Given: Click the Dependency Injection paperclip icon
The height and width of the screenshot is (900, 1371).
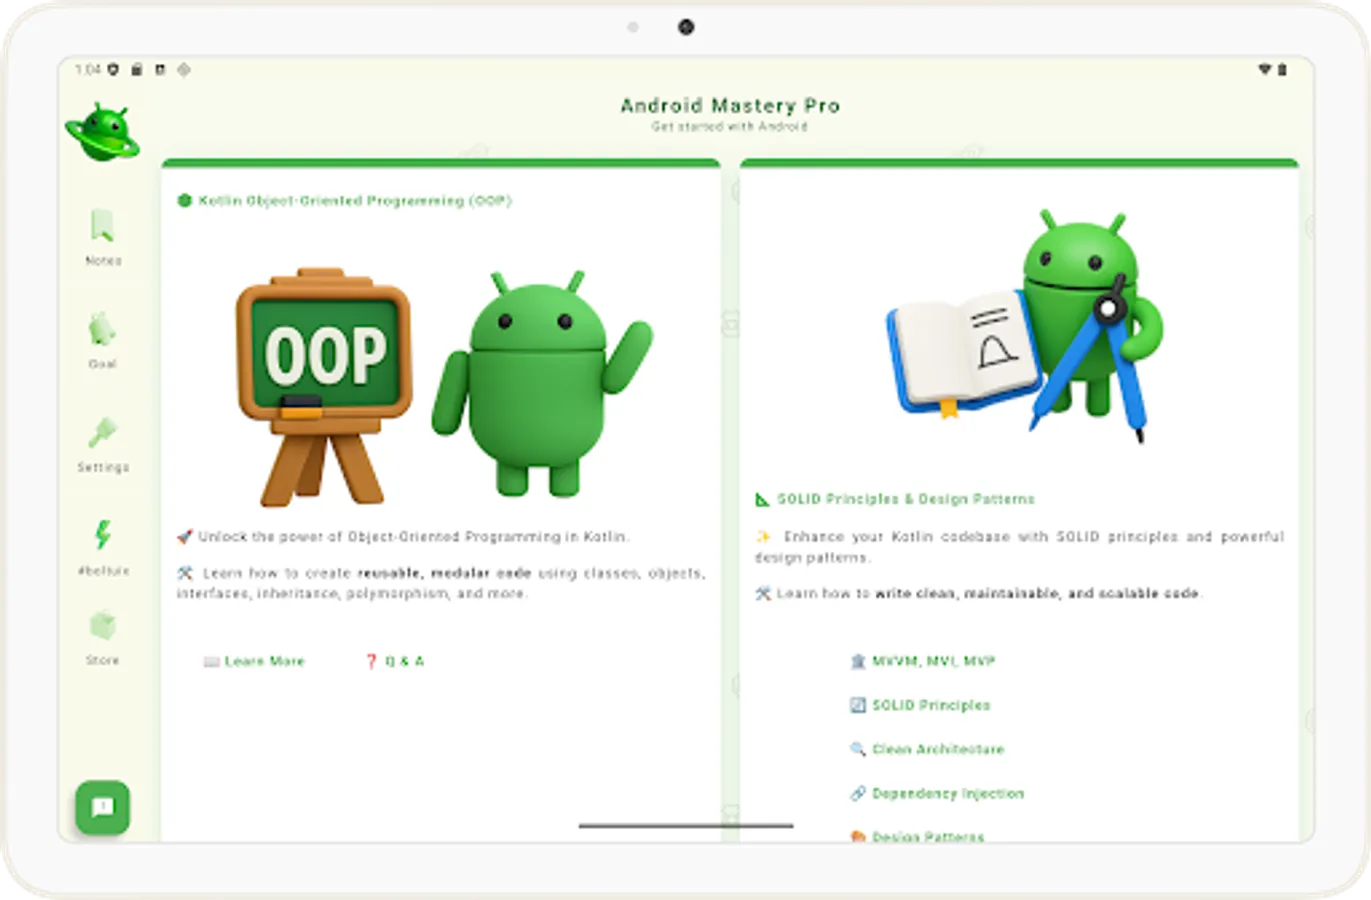Looking at the screenshot, I should tap(857, 792).
